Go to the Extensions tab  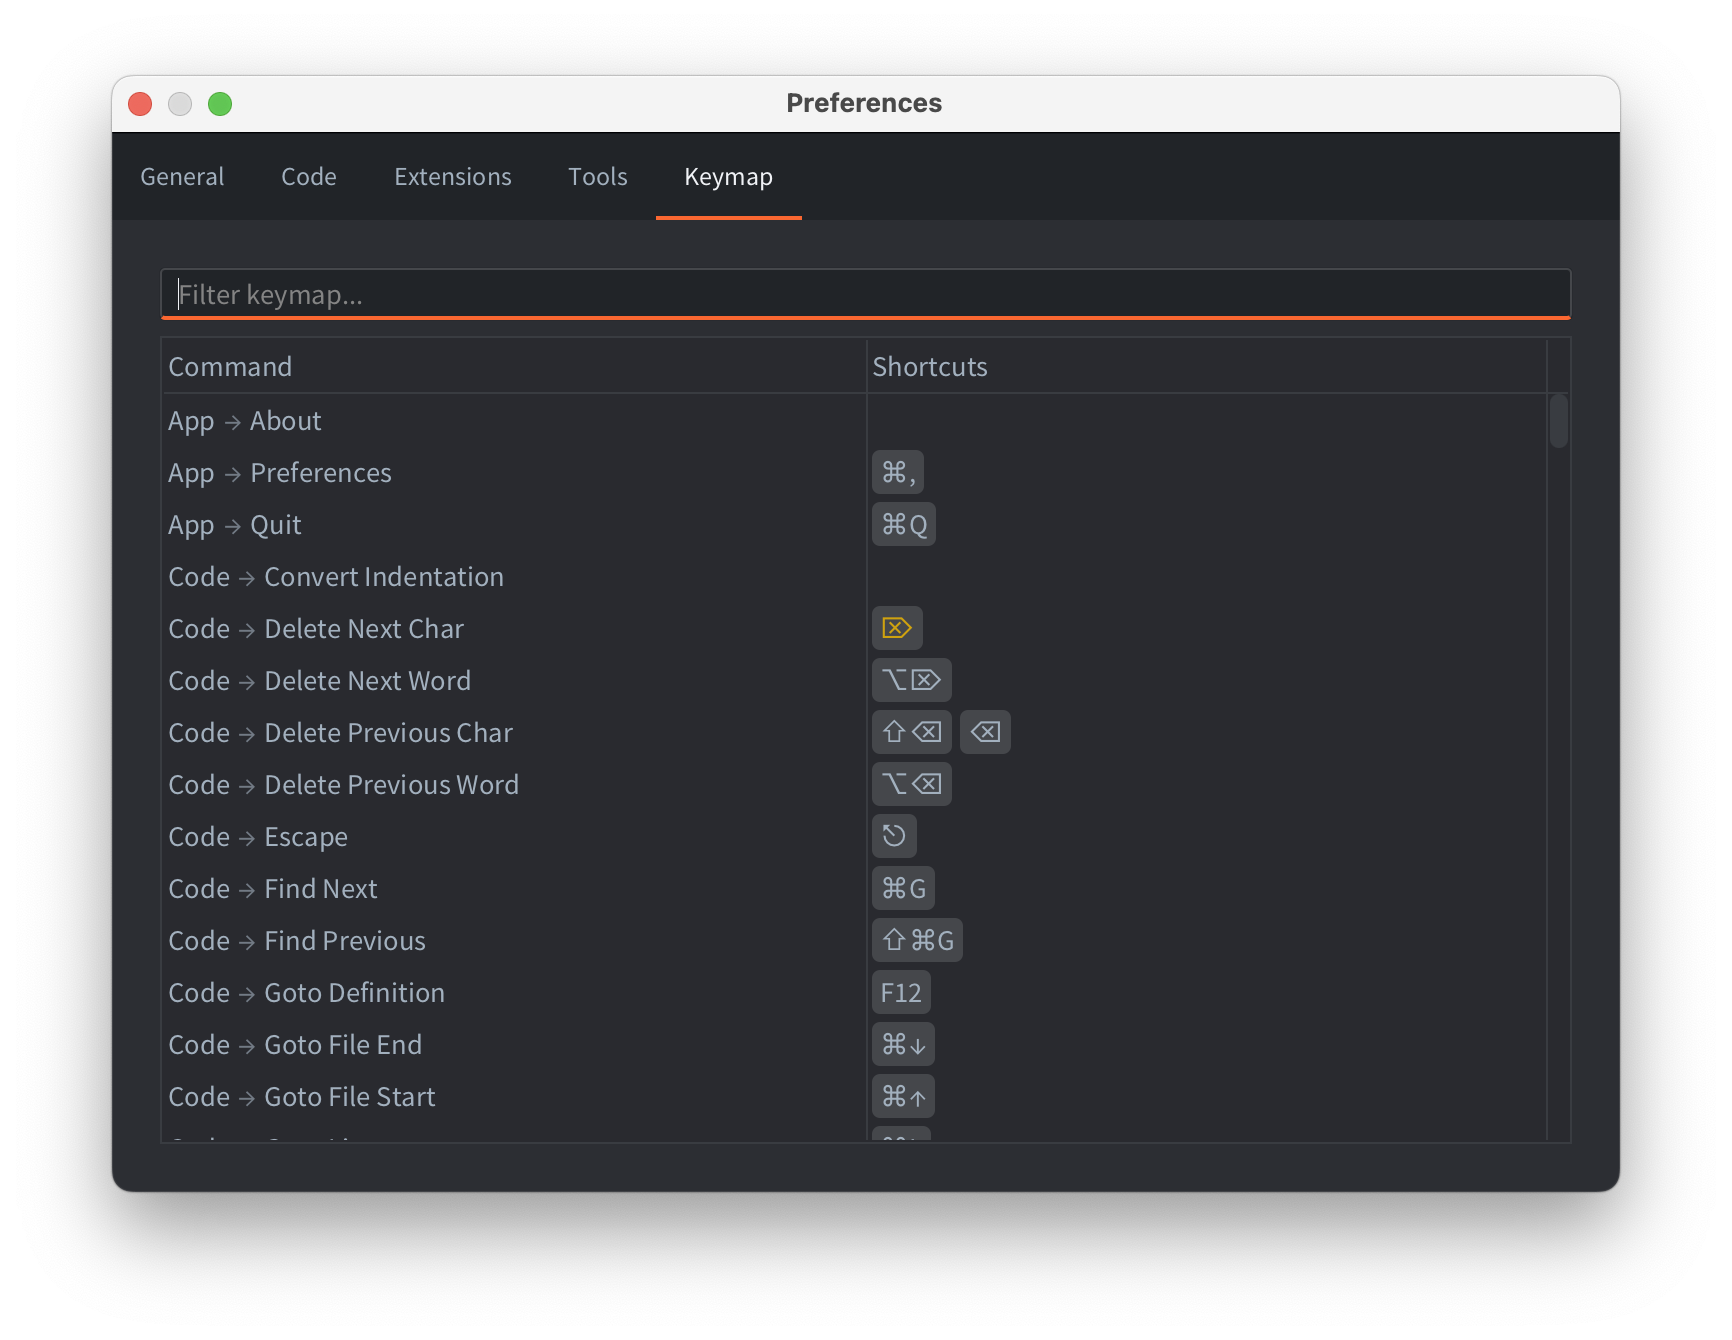[x=453, y=177]
